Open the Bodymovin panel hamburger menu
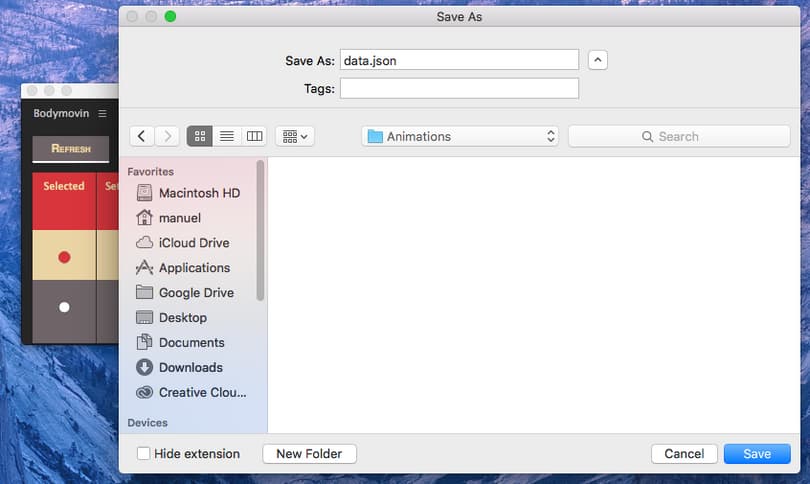The image size is (810, 484). point(102,113)
